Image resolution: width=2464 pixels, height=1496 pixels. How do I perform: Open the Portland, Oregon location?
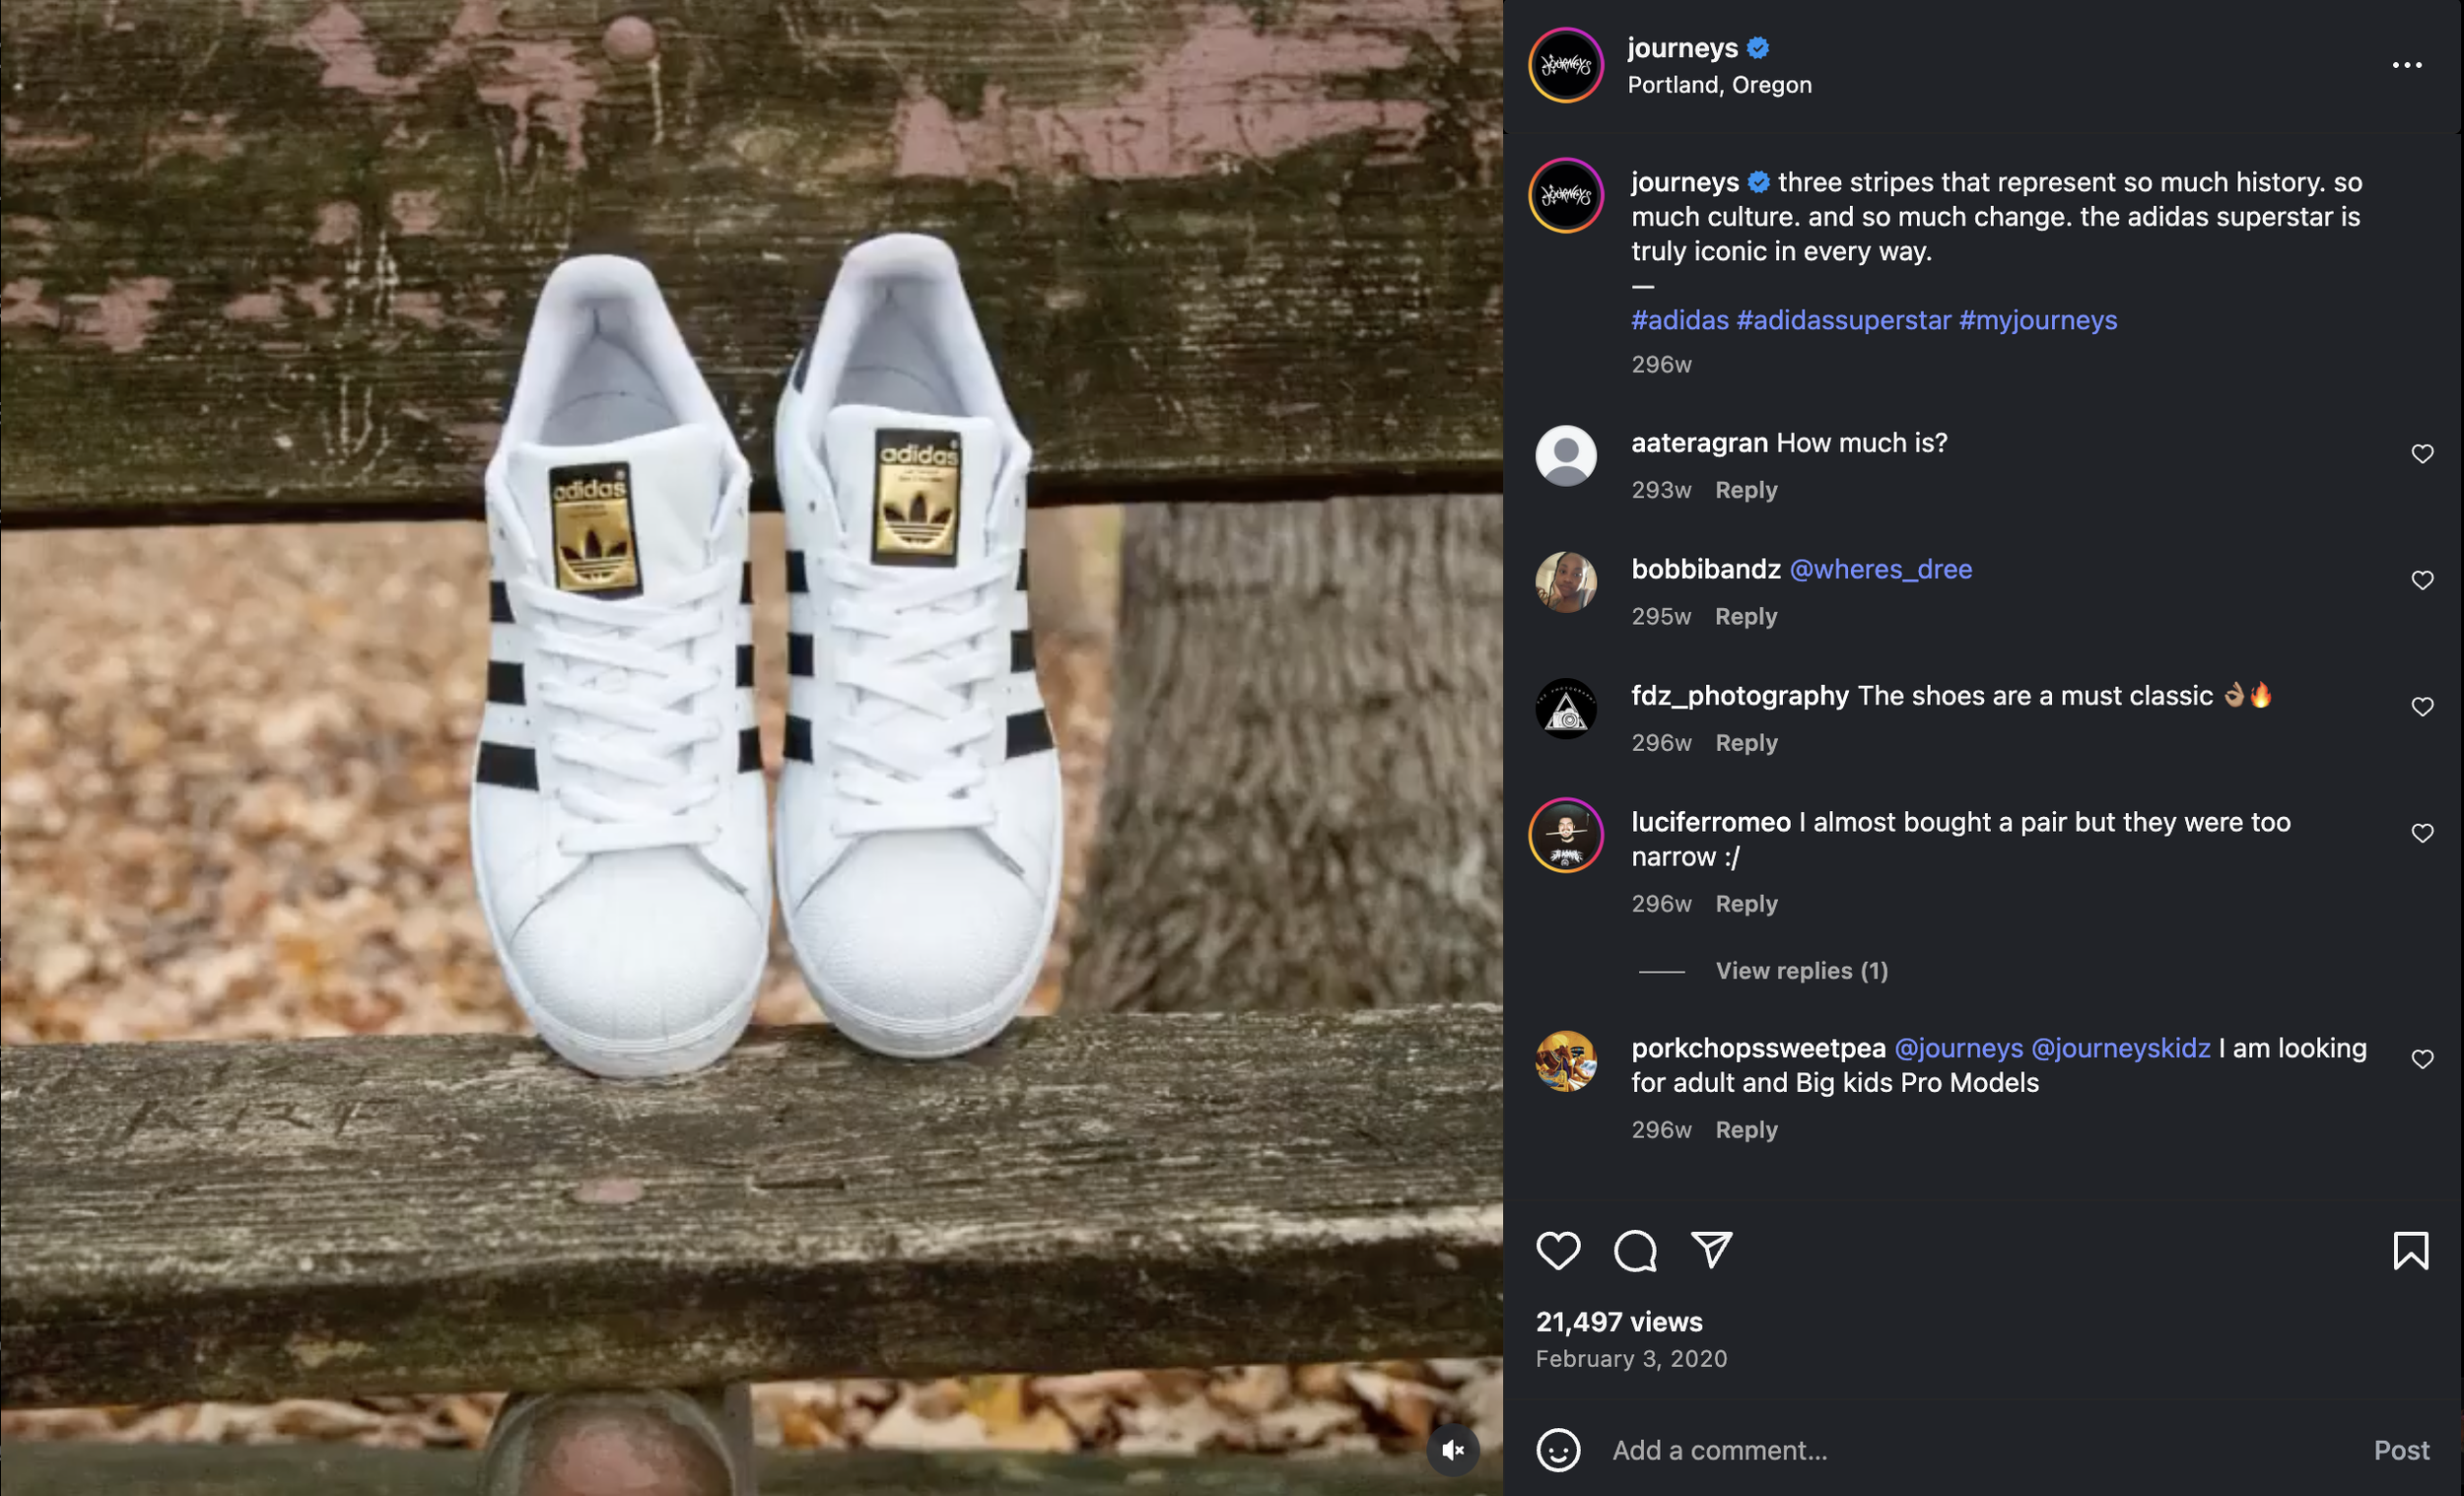(x=1719, y=85)
